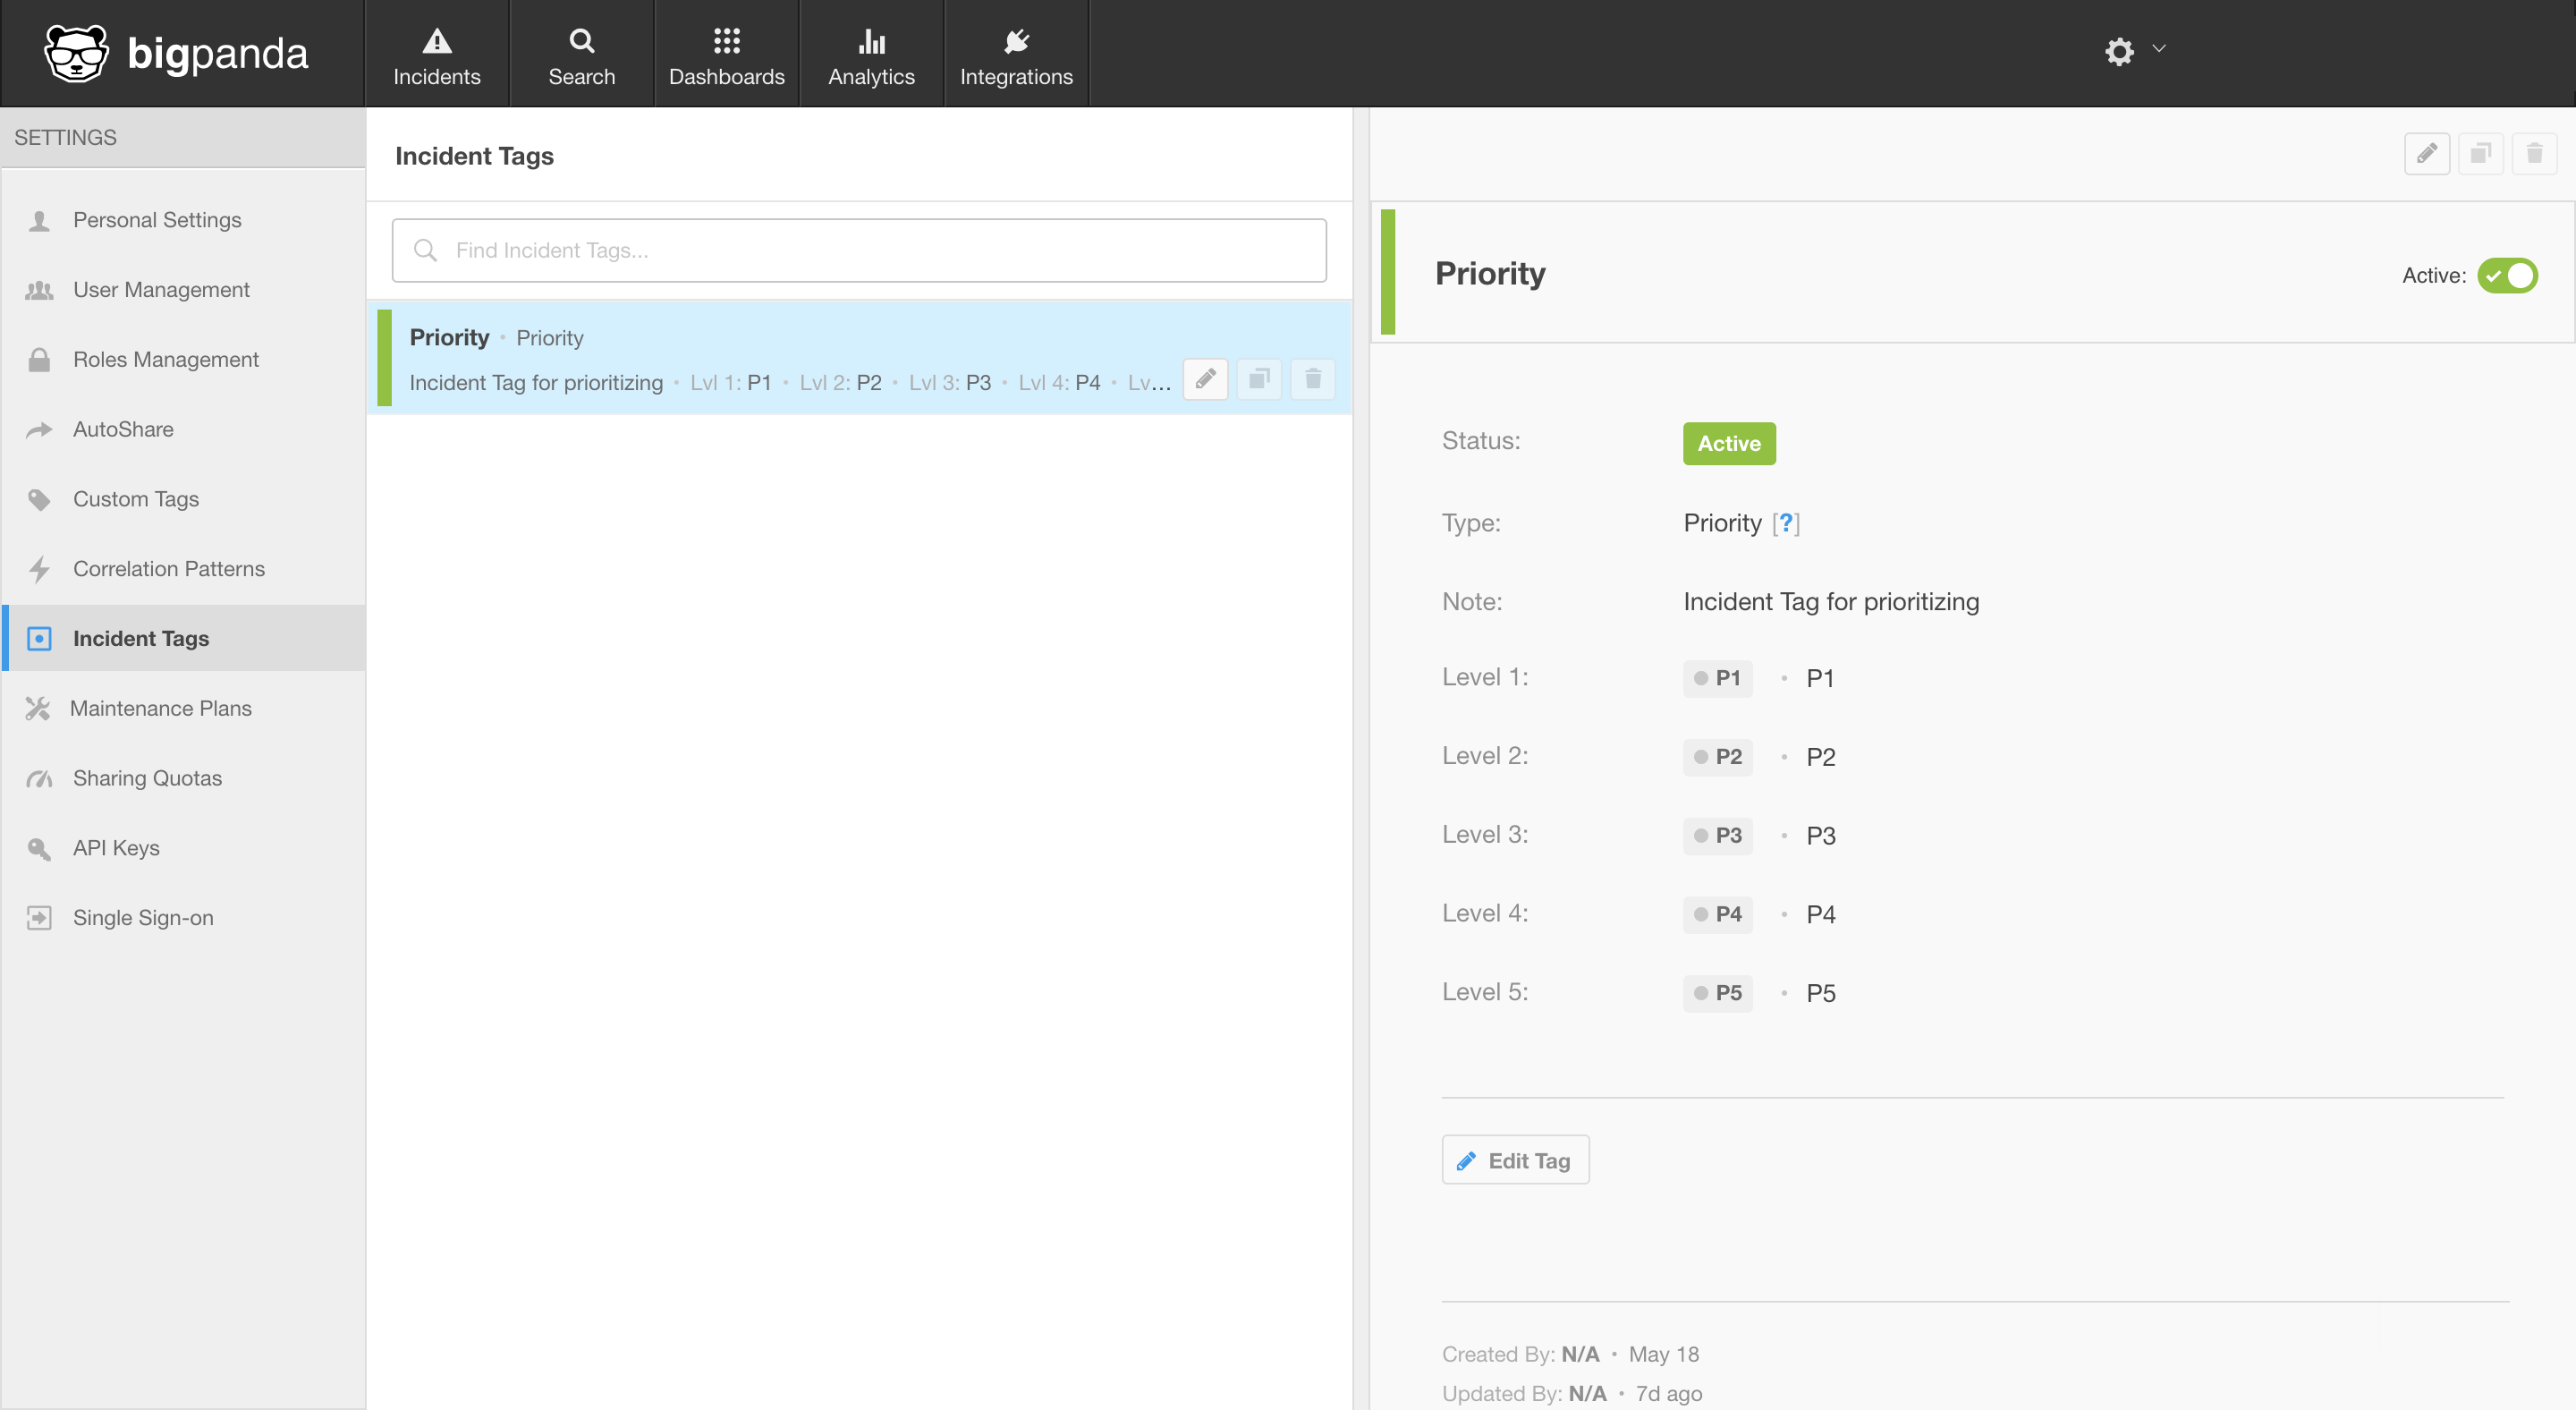Screen dimensions: 2576x1410
Task: Open the Integrations plug icon
Action: point(1016,42)
